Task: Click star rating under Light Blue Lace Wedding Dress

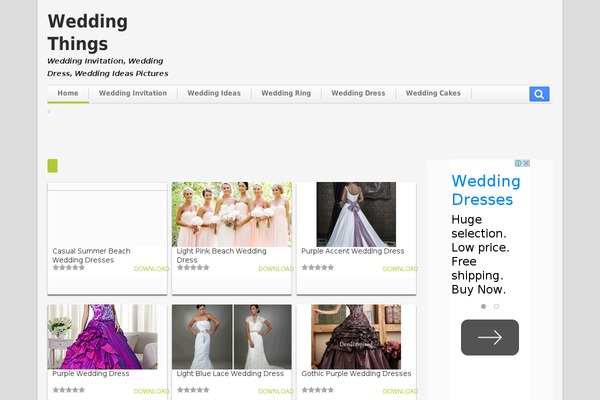Action: click(x=193, y=390)
